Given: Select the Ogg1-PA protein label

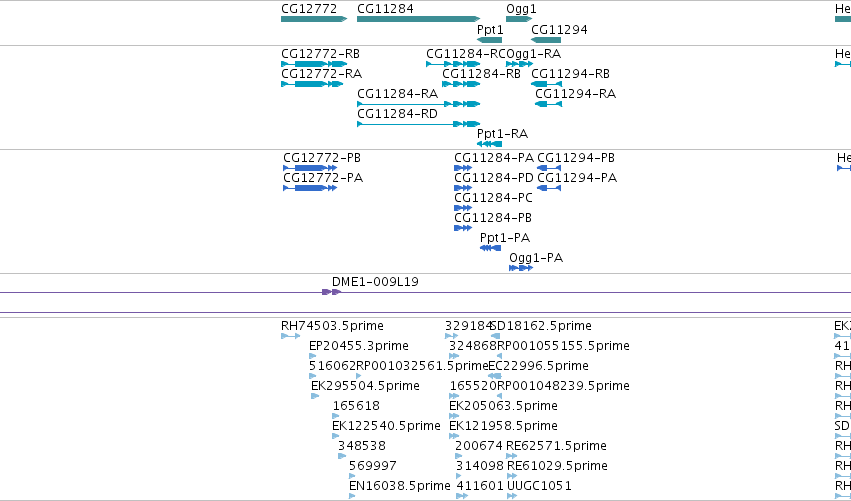Looking at the screenshot, I should pos(536,258).
